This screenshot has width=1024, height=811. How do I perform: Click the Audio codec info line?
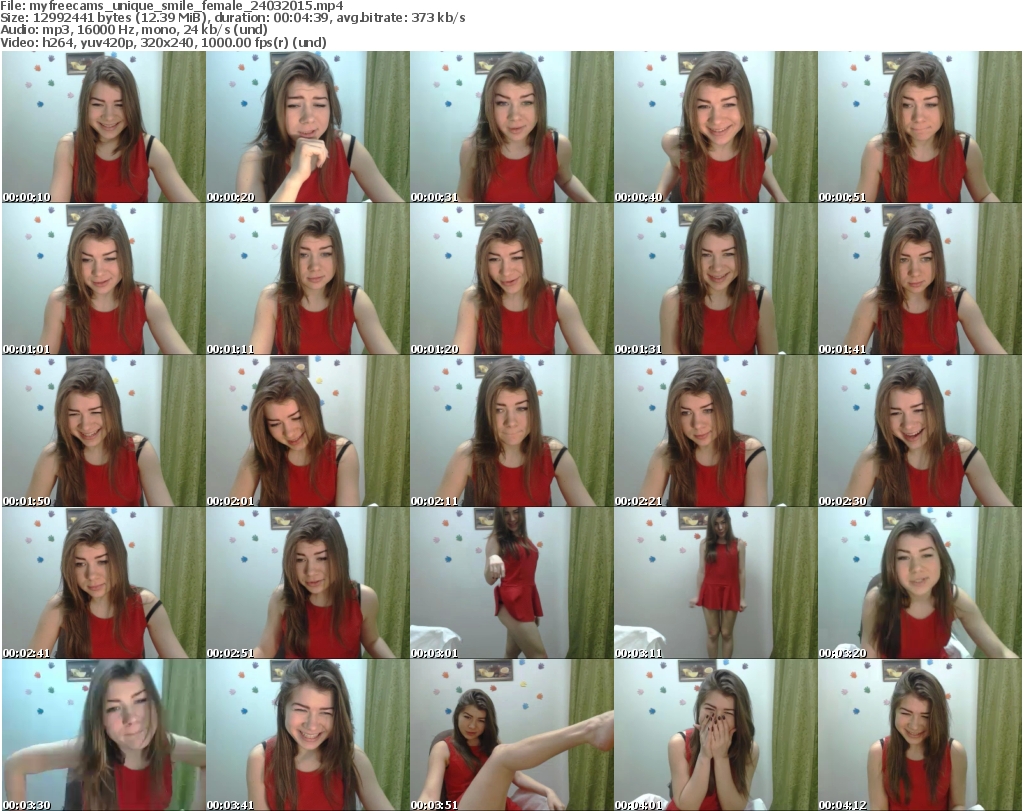[x=134, y=30]
